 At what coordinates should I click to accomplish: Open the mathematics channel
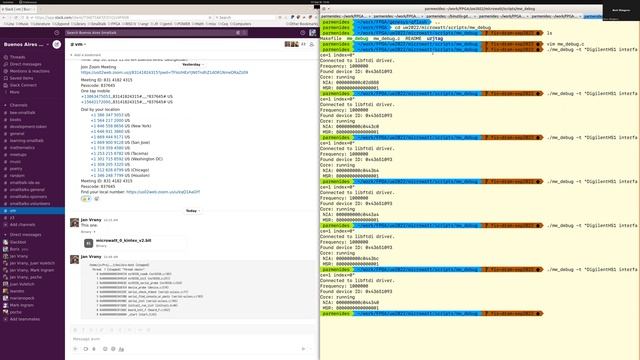point(22,148)
